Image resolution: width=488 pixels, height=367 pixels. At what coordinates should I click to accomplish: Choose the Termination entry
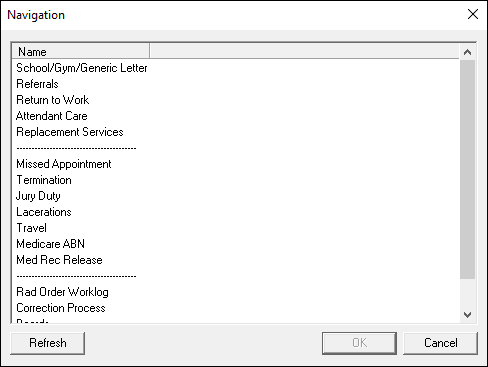pos(44,180)
